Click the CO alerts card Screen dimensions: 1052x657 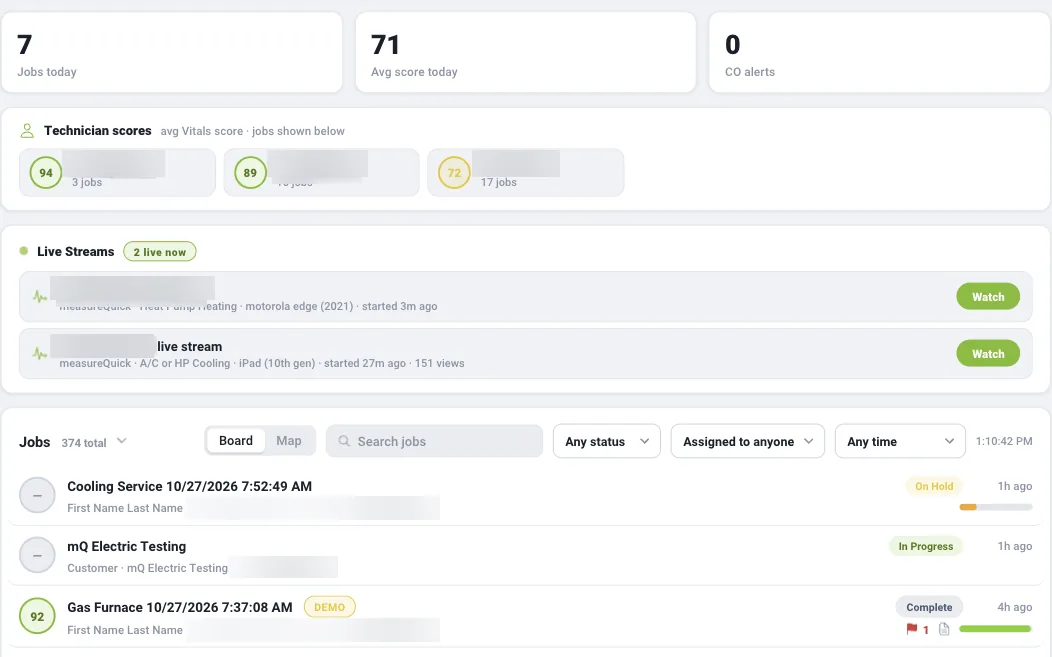tap(879, 52)
